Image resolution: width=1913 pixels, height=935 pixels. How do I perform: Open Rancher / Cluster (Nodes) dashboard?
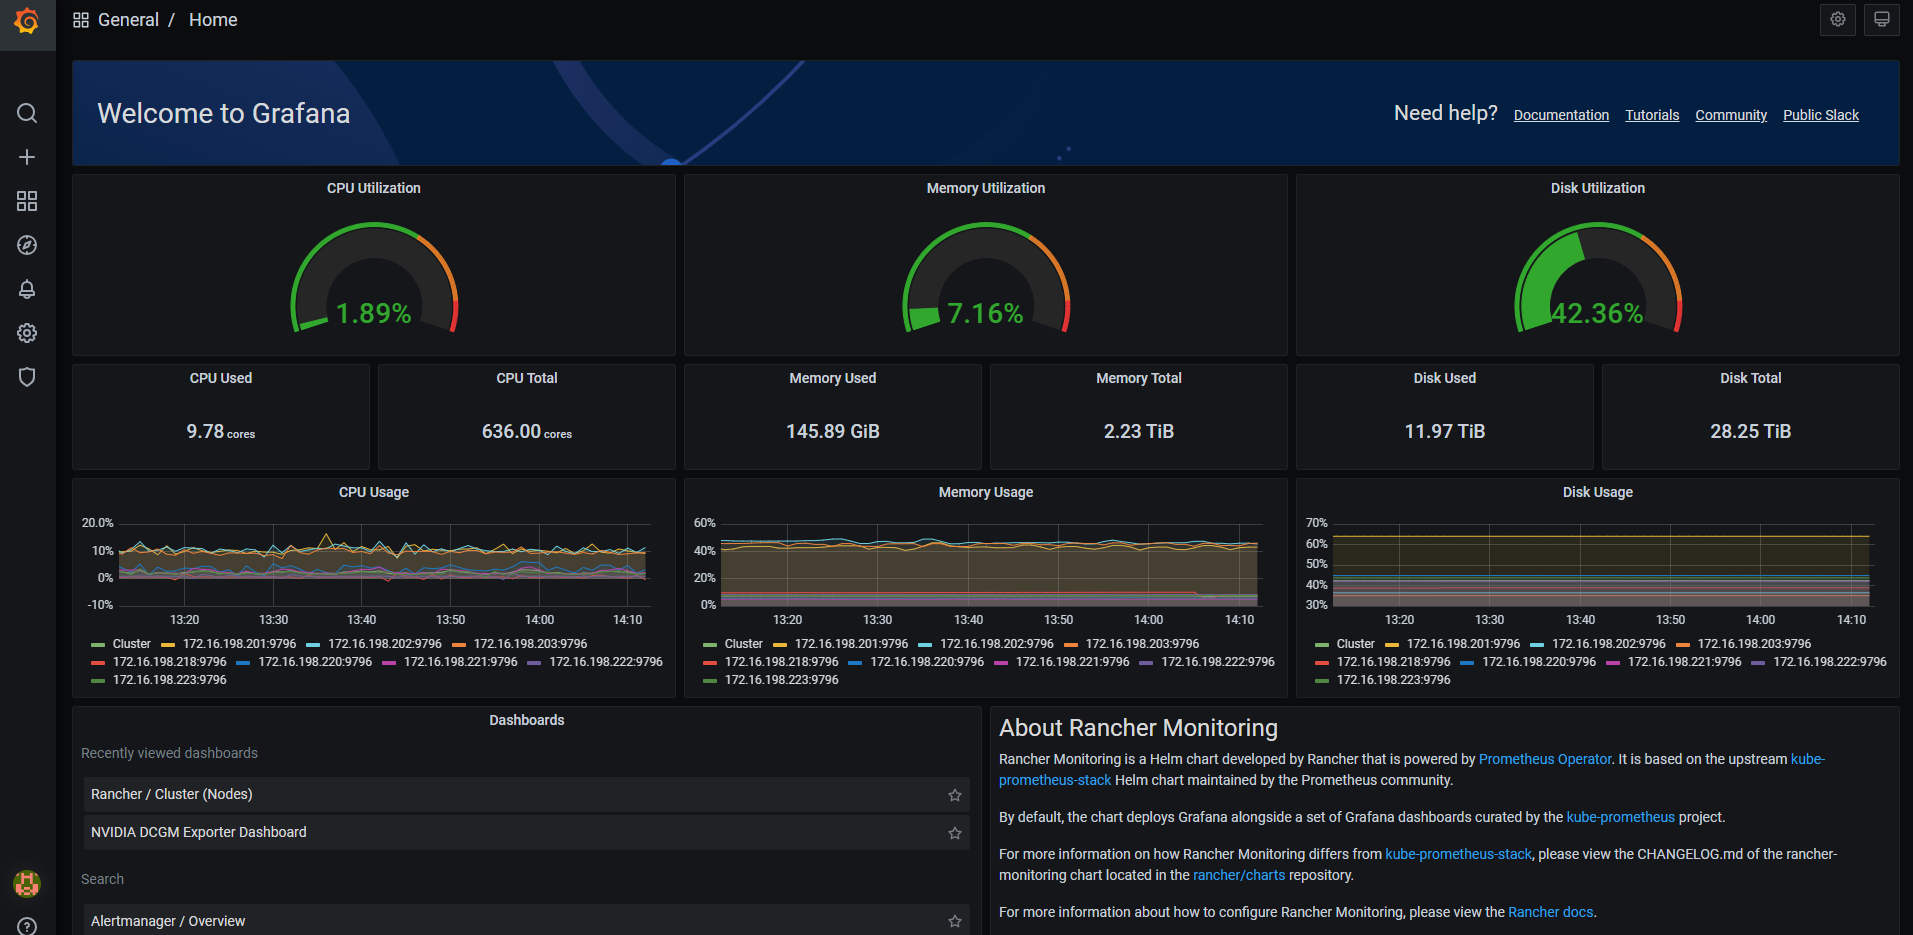point(527,795)
